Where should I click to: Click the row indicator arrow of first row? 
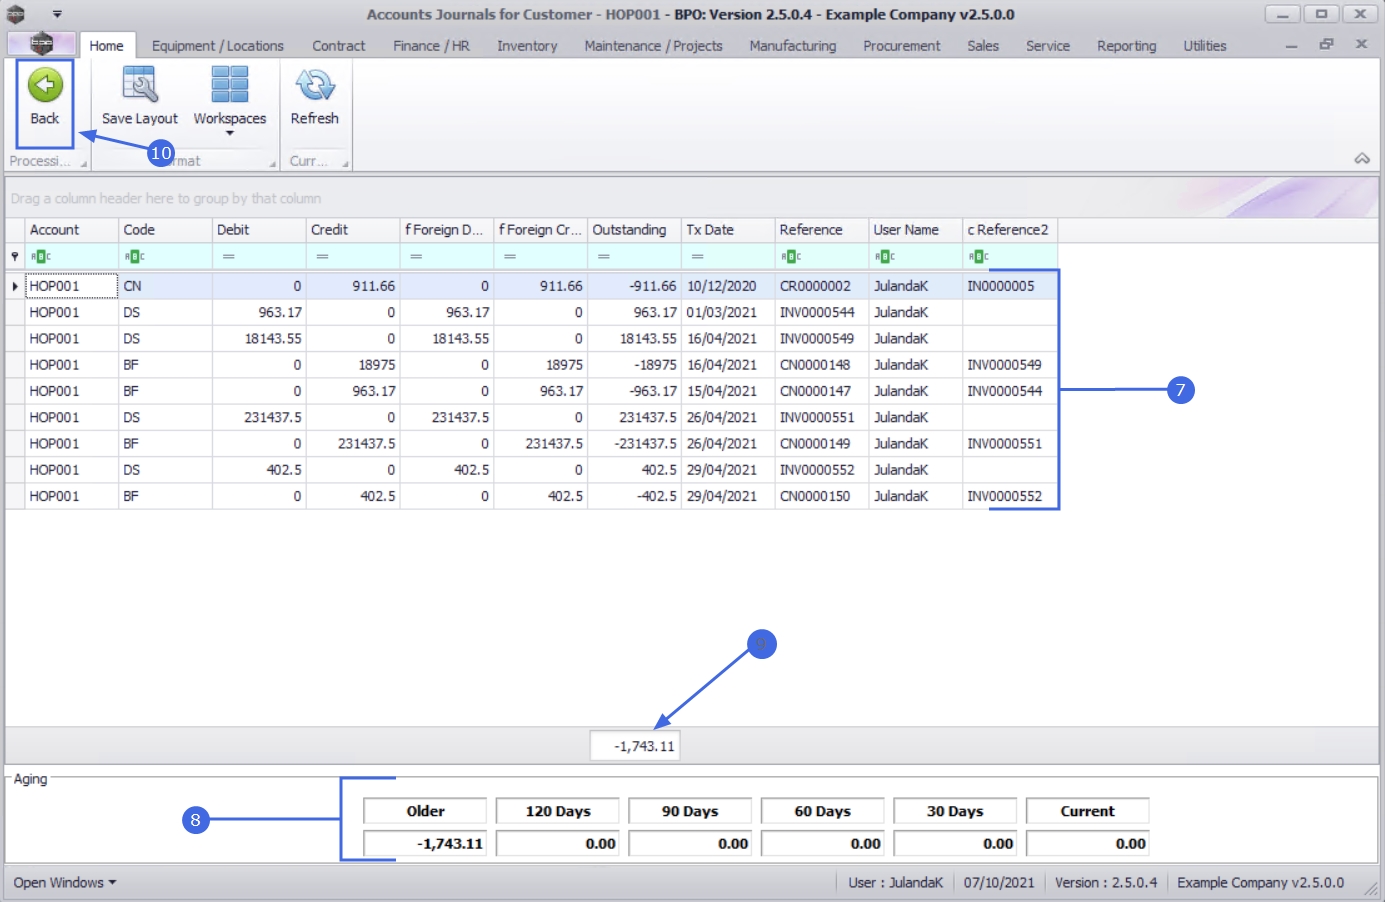click(15, 286)
